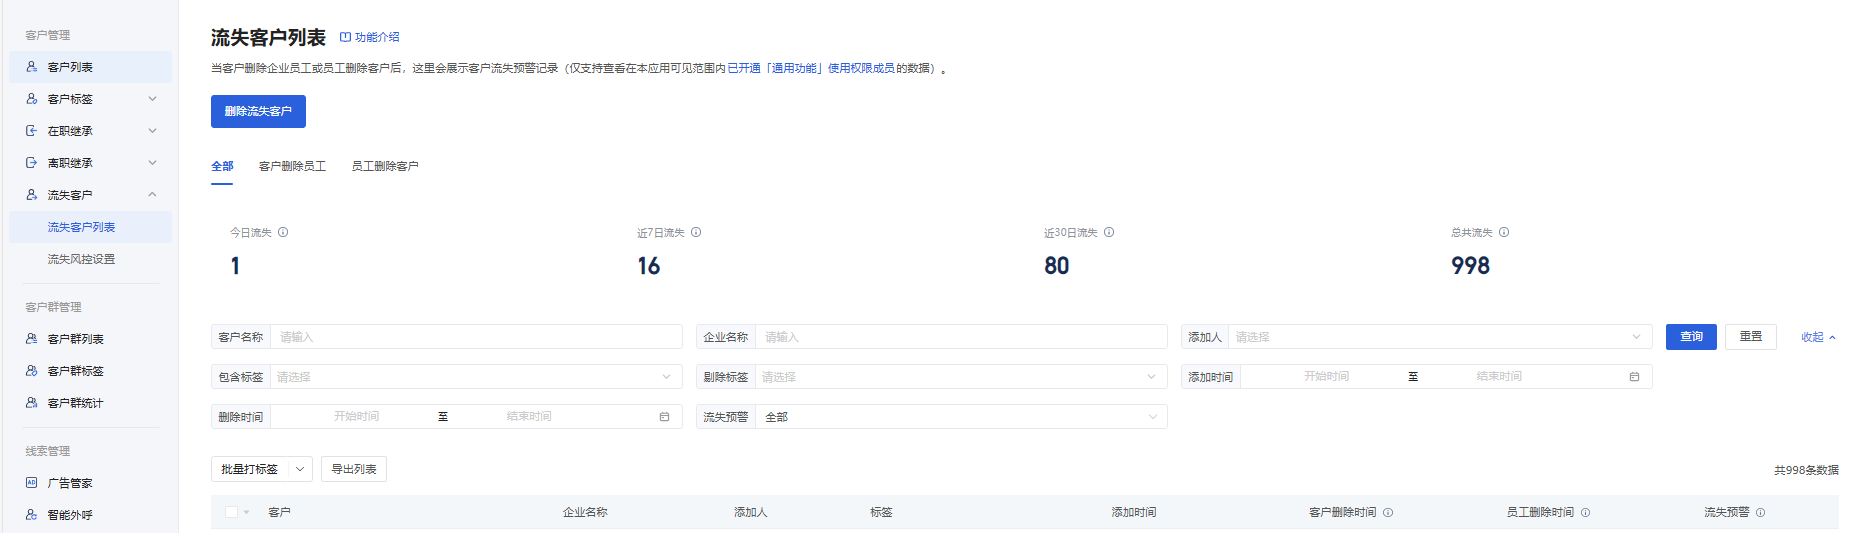
Task: Open the 添加人 dropdown
Action: point(1440,337)
